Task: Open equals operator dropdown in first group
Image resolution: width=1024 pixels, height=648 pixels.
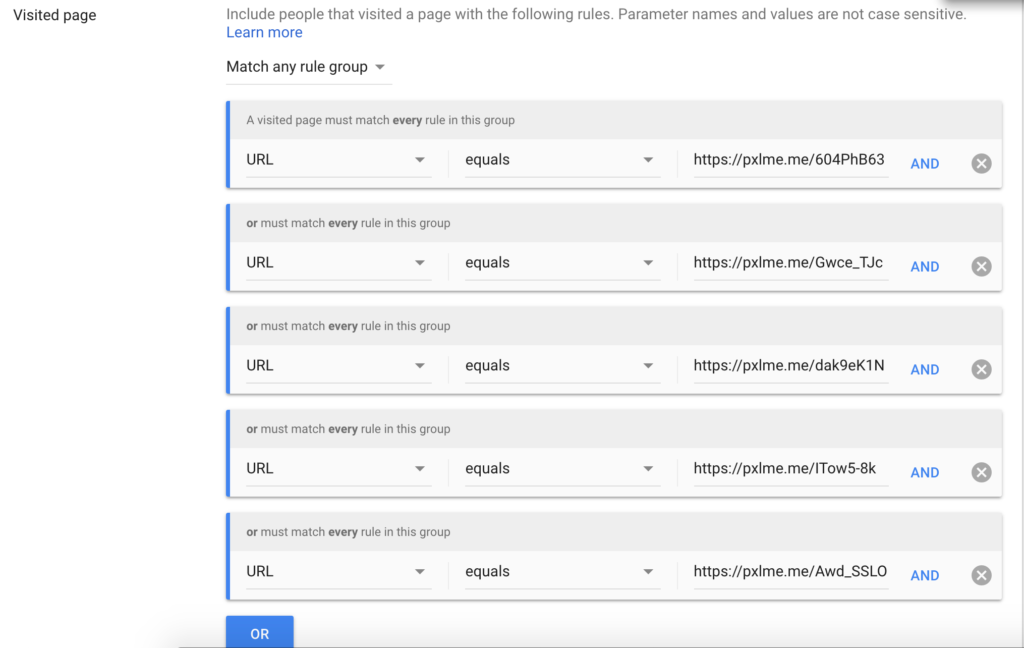Action: tap(560, 160)
